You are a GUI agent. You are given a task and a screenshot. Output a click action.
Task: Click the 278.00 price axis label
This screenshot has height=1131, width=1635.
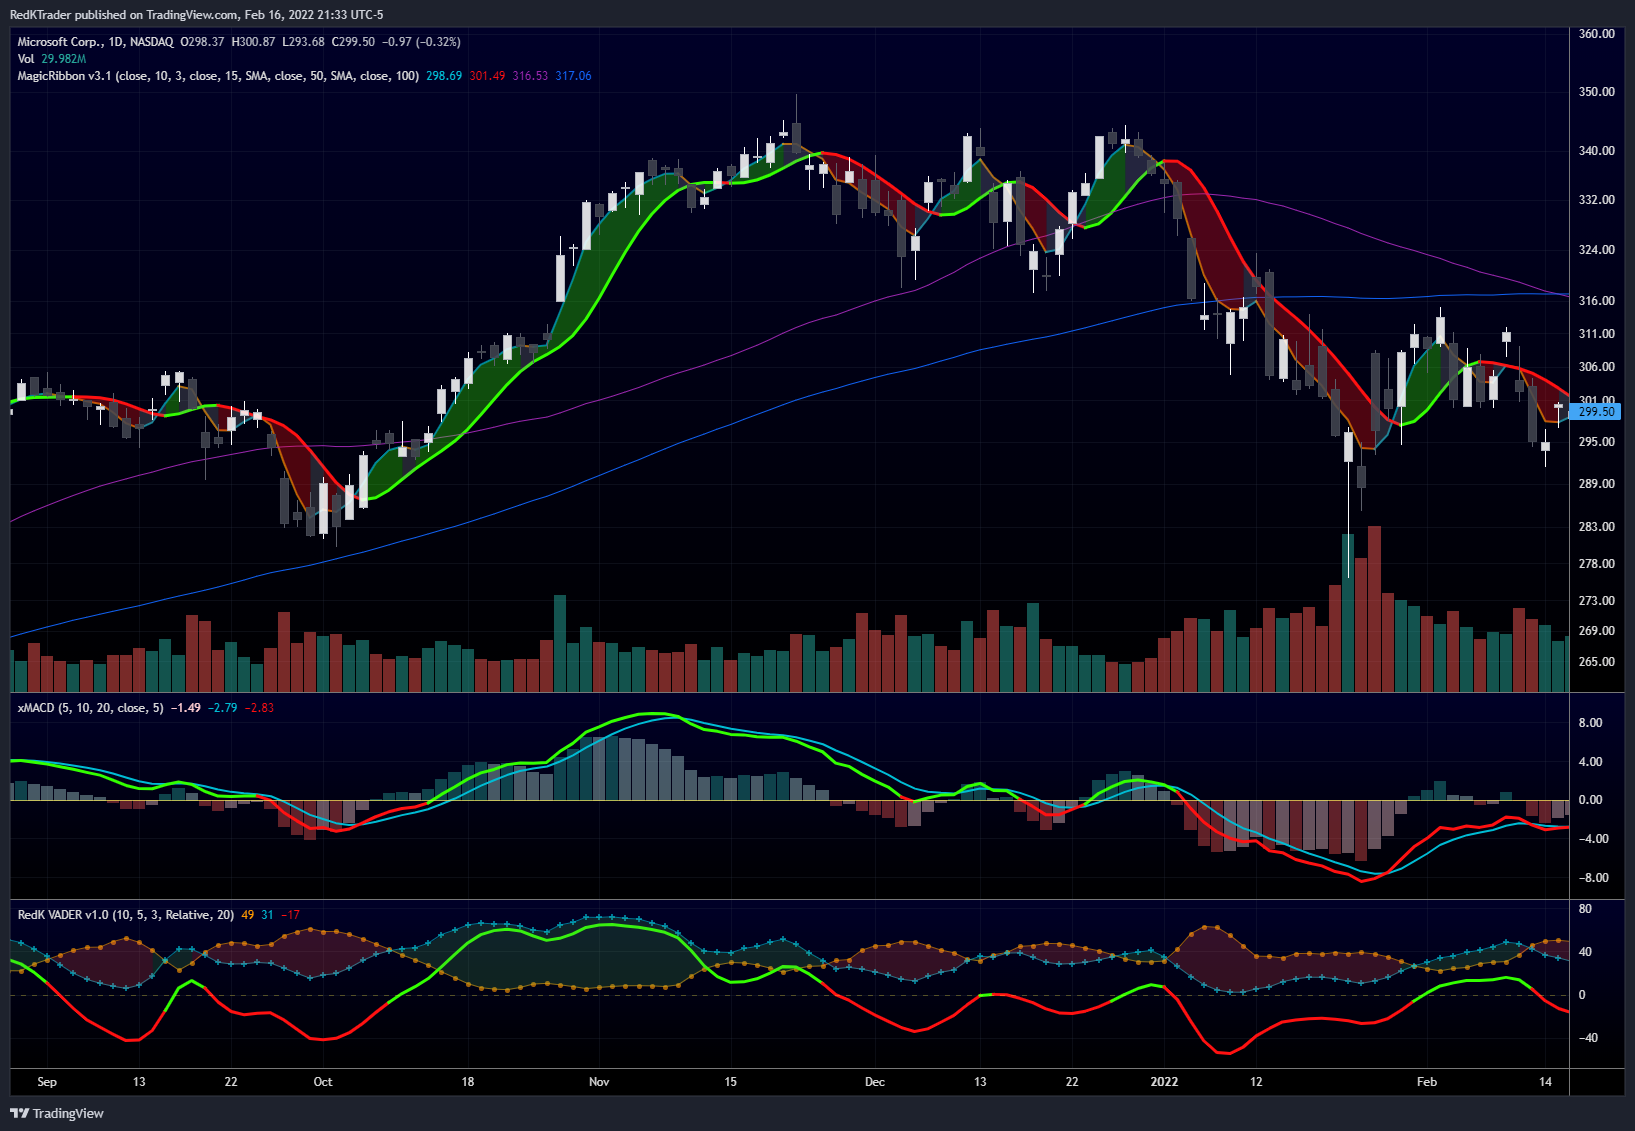[1596, 564]
